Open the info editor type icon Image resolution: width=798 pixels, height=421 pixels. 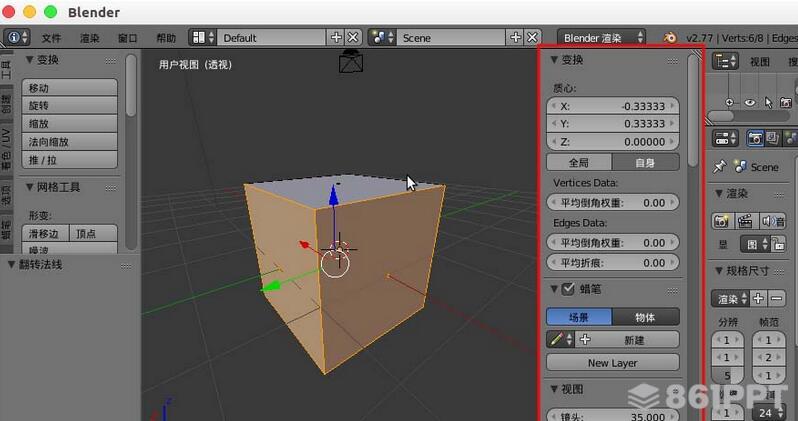coord(17,37)
